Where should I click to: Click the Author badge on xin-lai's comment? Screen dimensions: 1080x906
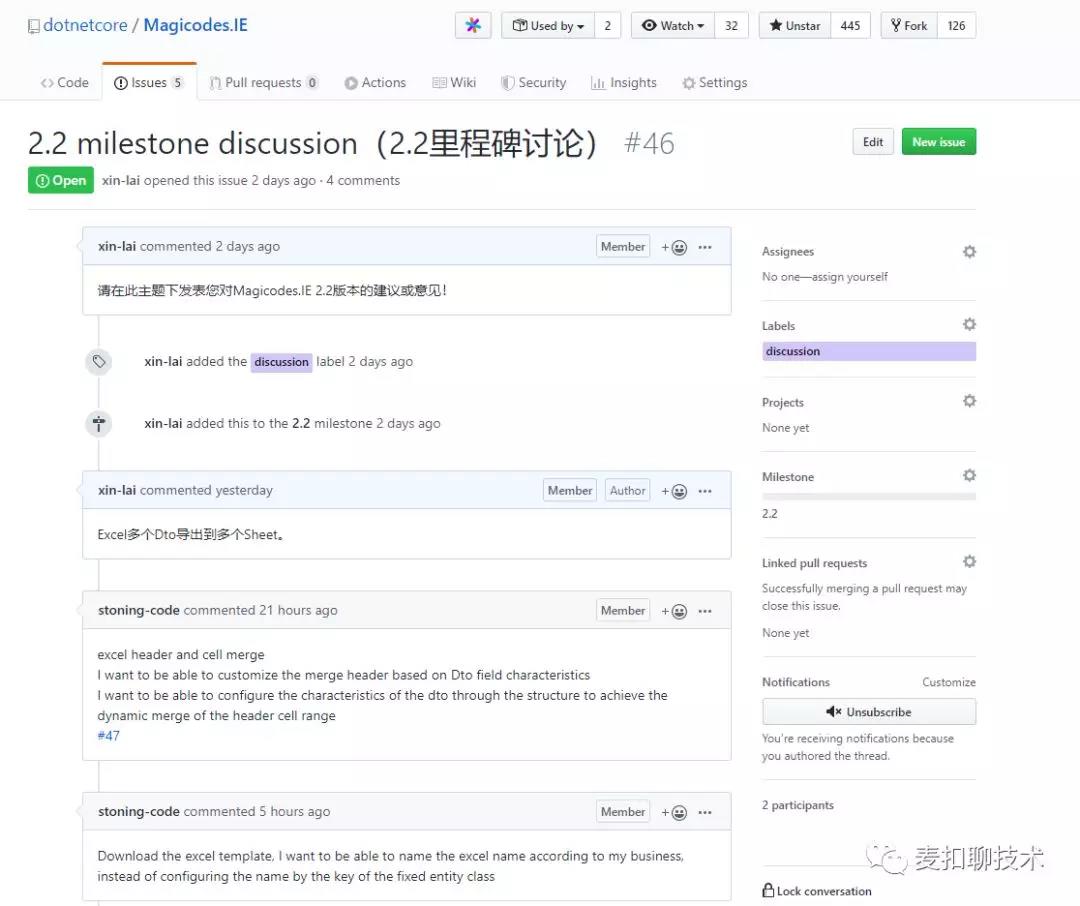627,491
